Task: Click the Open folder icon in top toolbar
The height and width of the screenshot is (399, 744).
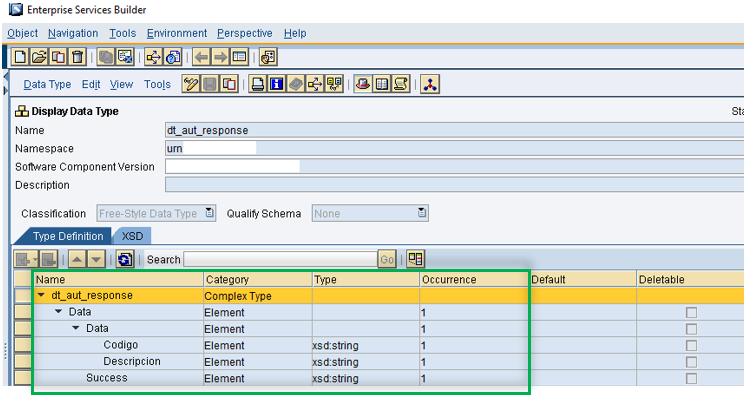Action: pyautogui.click(x=39, y=57)
